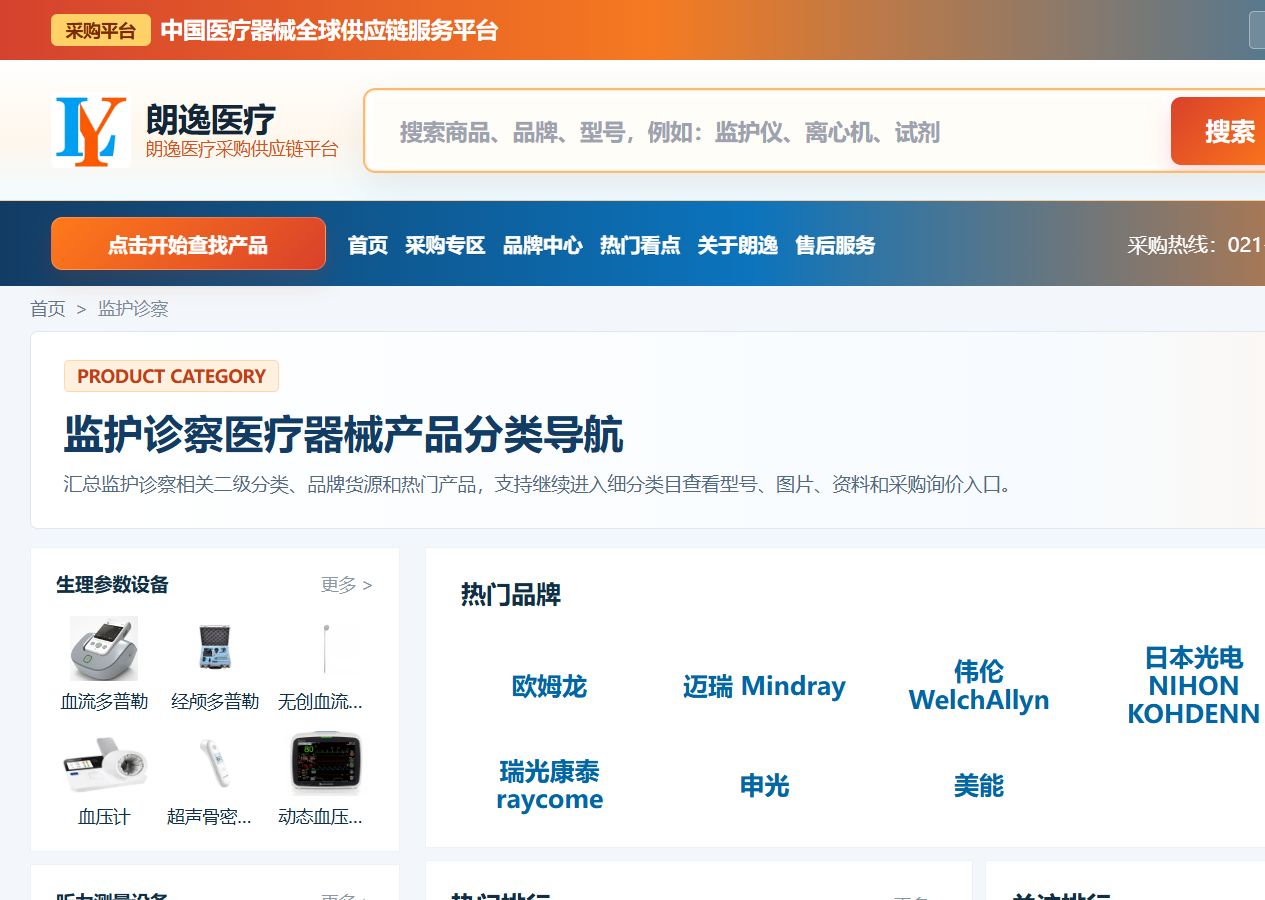Open the 血压计 product image

104,764
